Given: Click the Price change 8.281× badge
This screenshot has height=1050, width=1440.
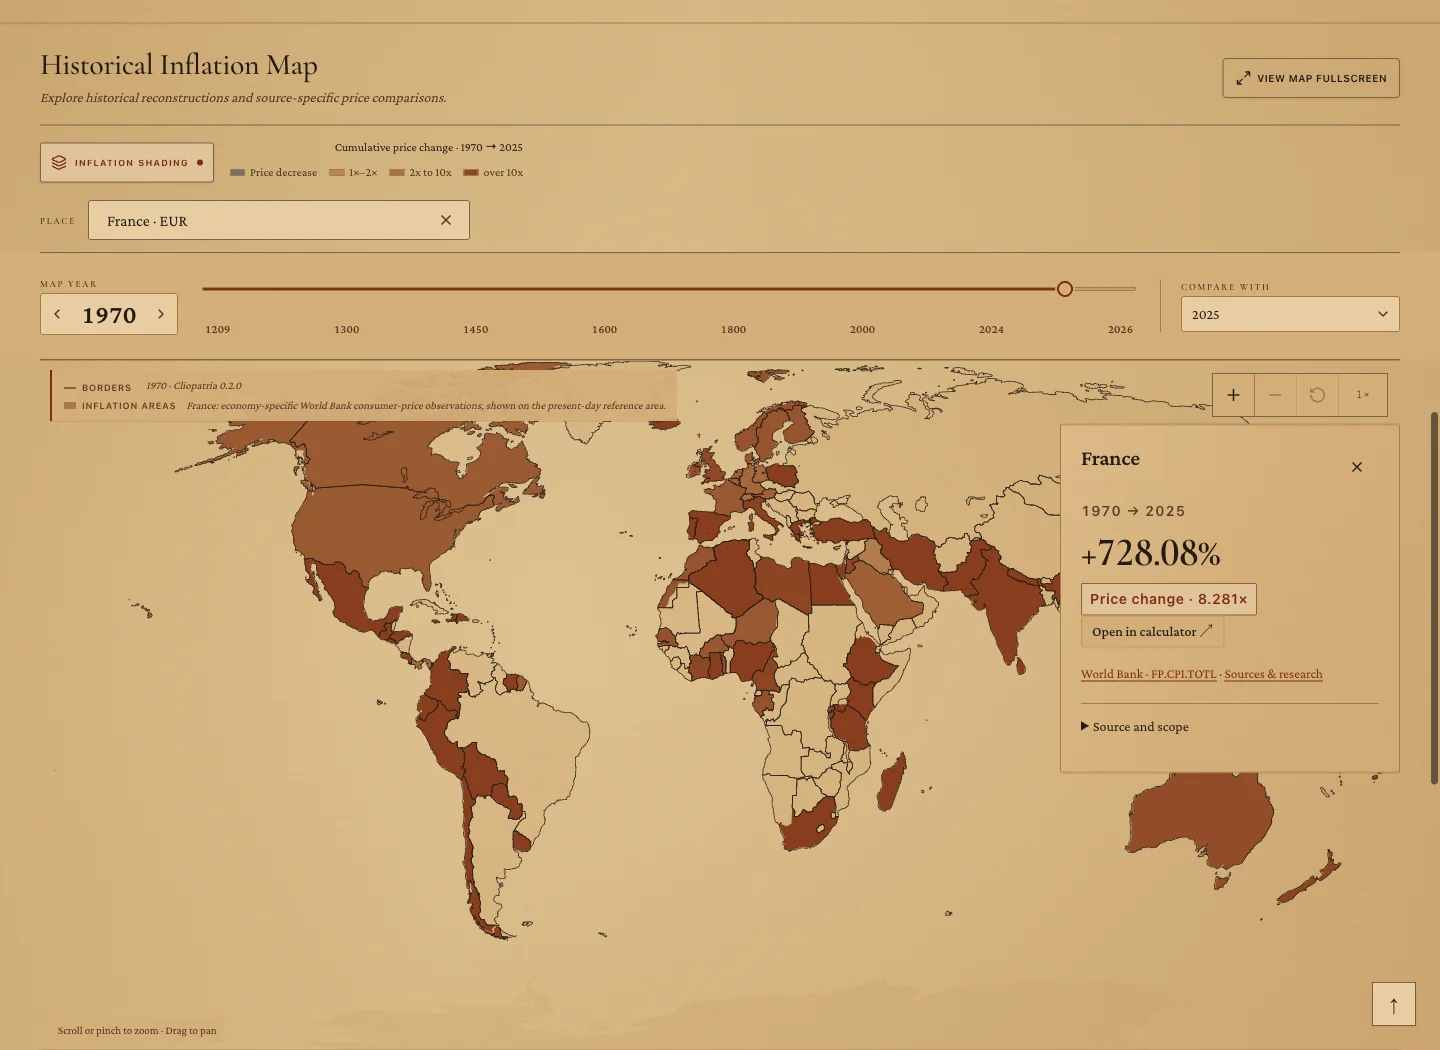Looking at the screenshot, I should click(x=1168, y=599).
